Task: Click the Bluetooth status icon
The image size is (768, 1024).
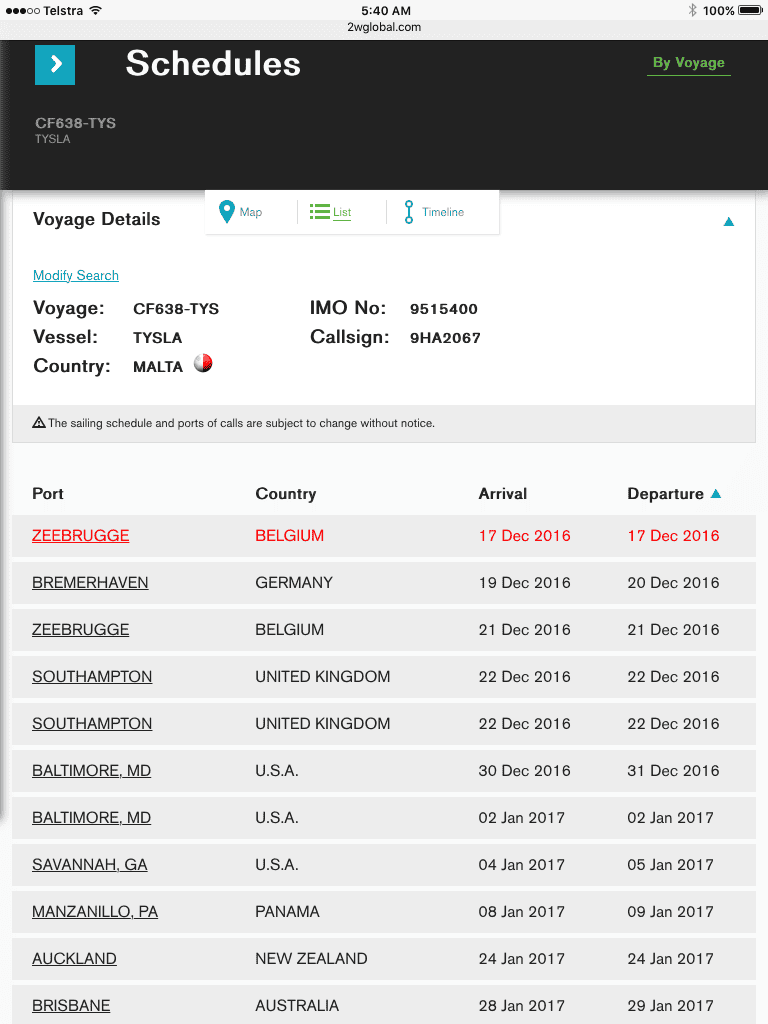Action: (x=692, y=10)
